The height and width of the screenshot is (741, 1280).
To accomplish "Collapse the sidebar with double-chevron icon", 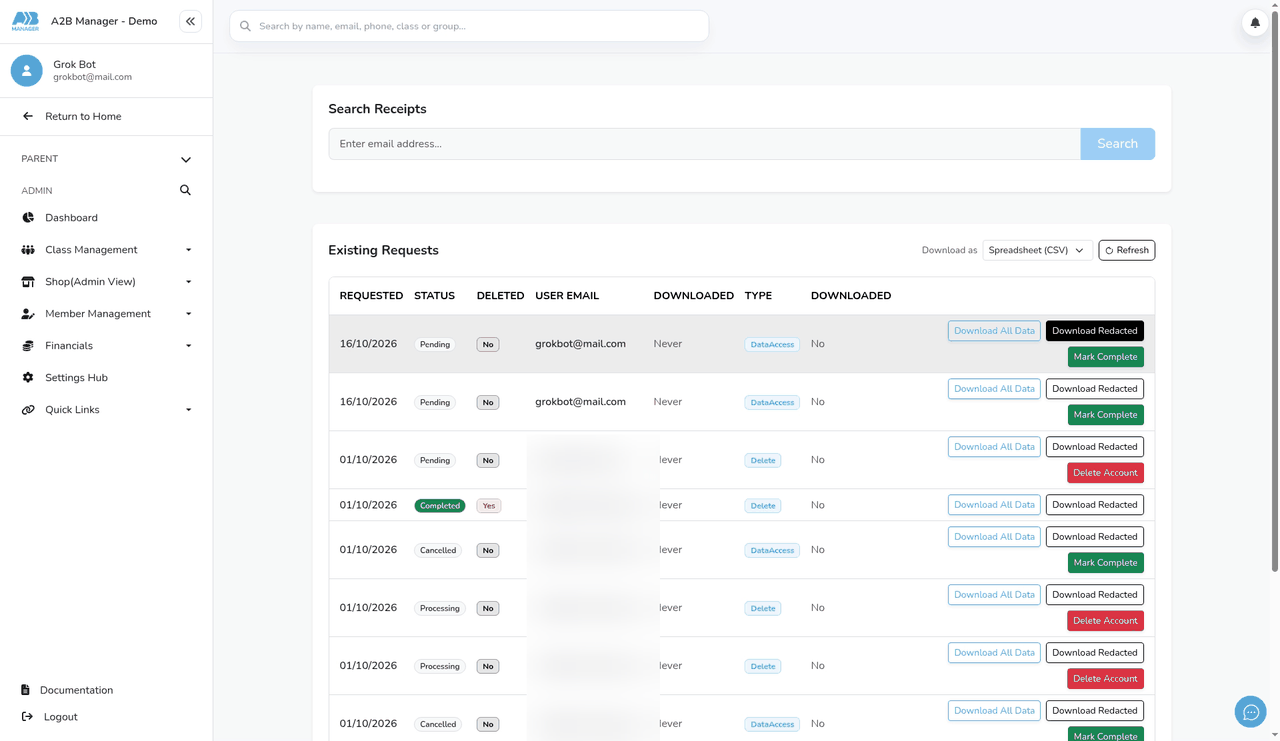I will tap(190, 21).
